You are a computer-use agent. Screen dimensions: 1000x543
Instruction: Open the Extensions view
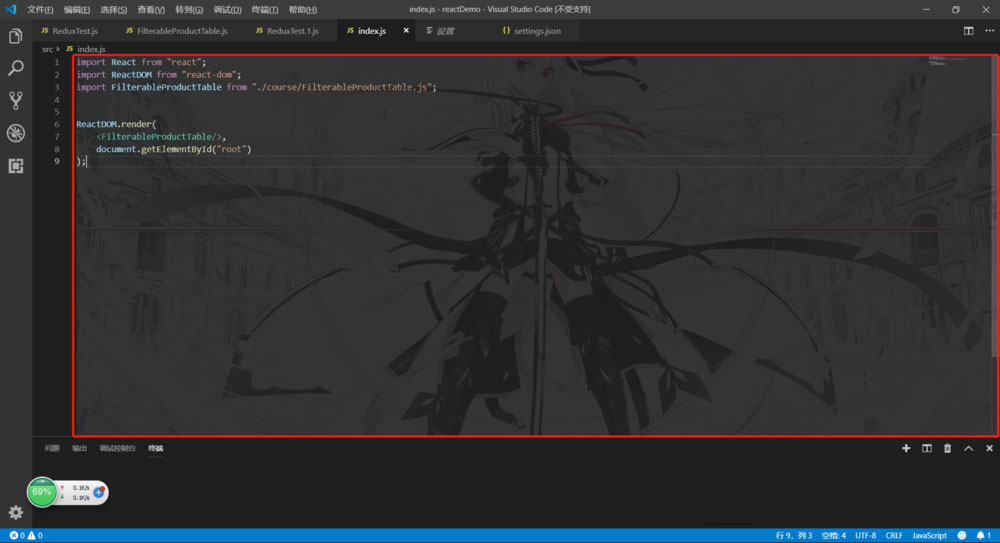pyautogui.click(x=16, y=166)
